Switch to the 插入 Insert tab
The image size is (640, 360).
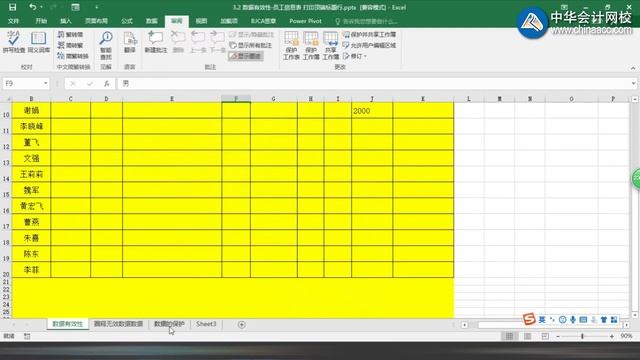[66, 21]
